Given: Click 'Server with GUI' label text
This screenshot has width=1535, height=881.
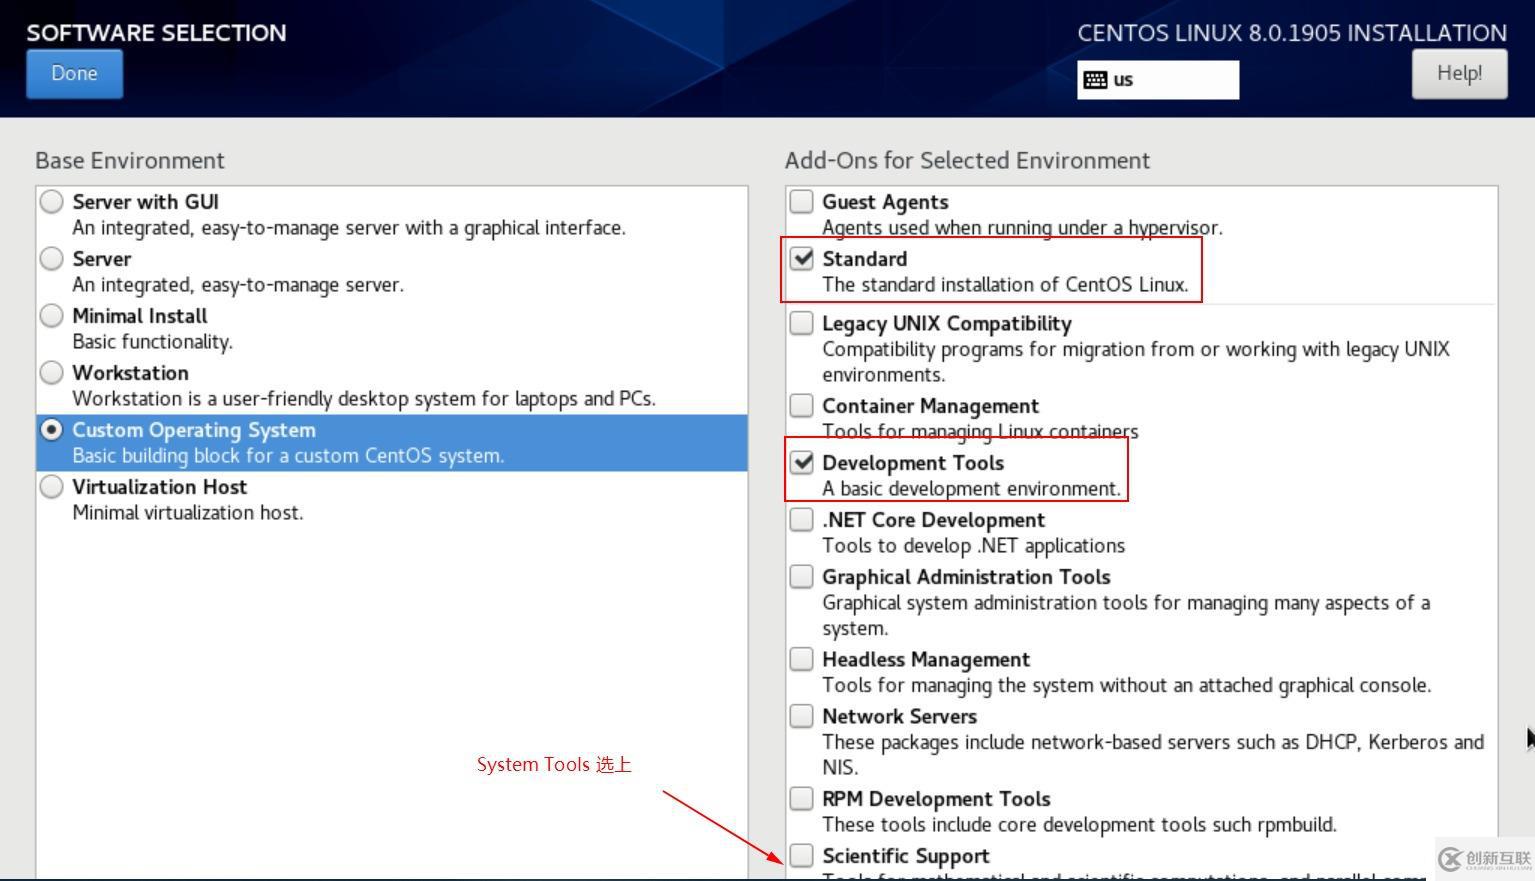Looking at the screenshot, I should coord(145,202).
